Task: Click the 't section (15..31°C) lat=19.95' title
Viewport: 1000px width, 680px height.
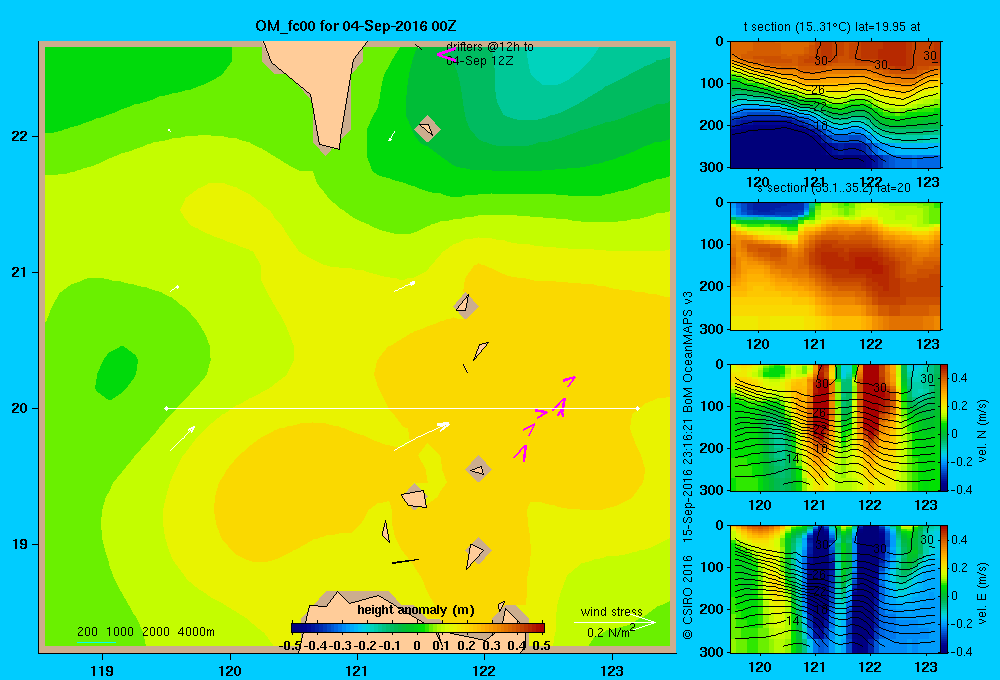Action: [832, 27]
